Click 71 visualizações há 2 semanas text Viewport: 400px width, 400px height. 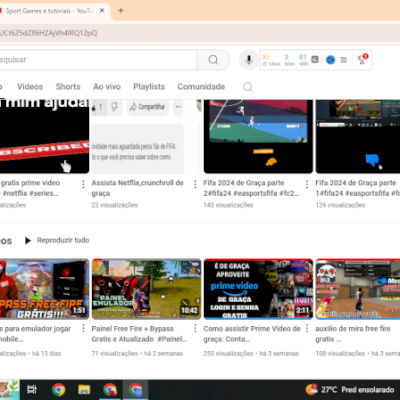coord(137,353)
